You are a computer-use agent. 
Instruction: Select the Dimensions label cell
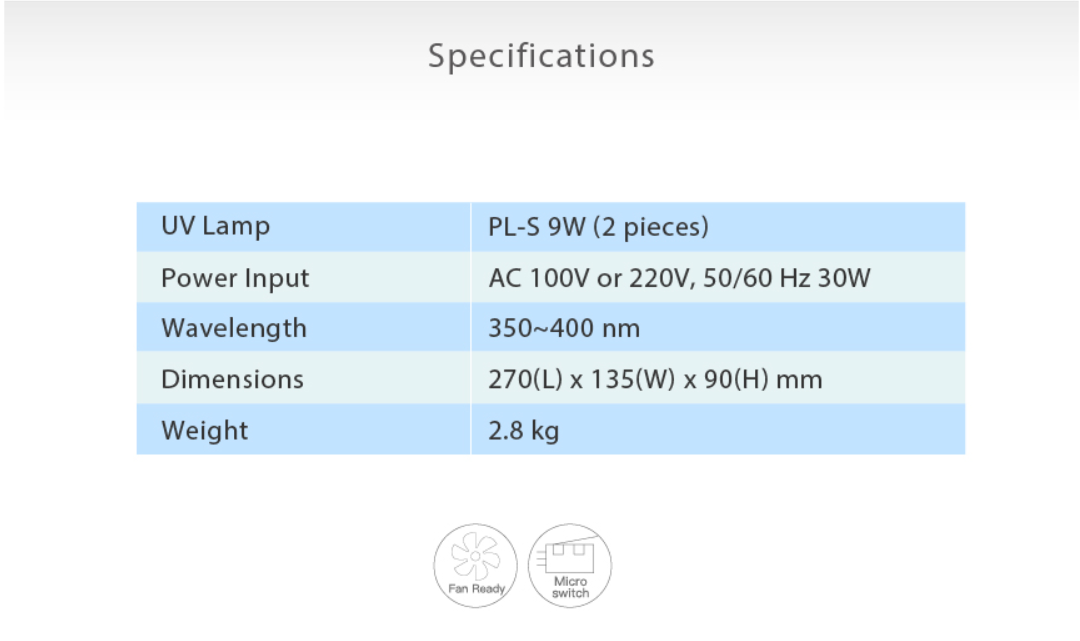click(x=303, y=378)
